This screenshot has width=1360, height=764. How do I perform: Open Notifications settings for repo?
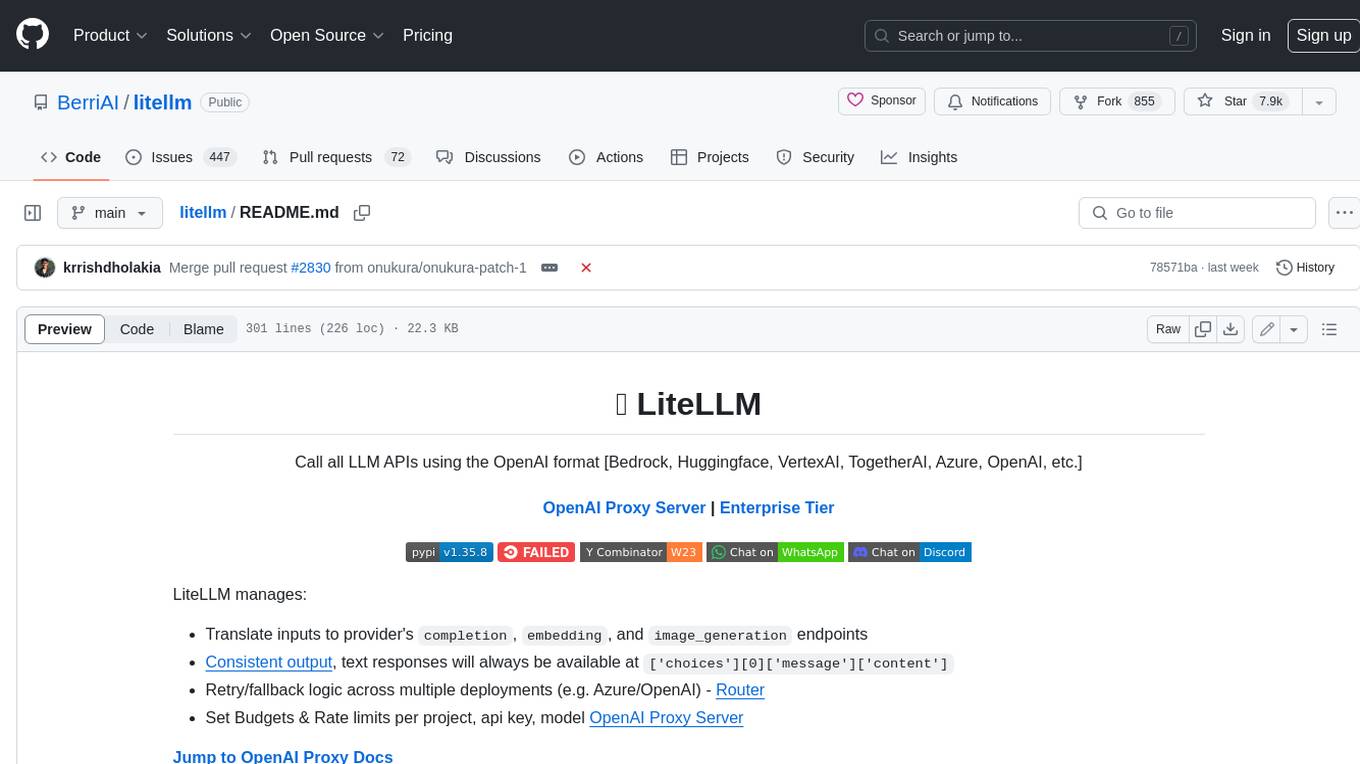[x=992, y=101]
